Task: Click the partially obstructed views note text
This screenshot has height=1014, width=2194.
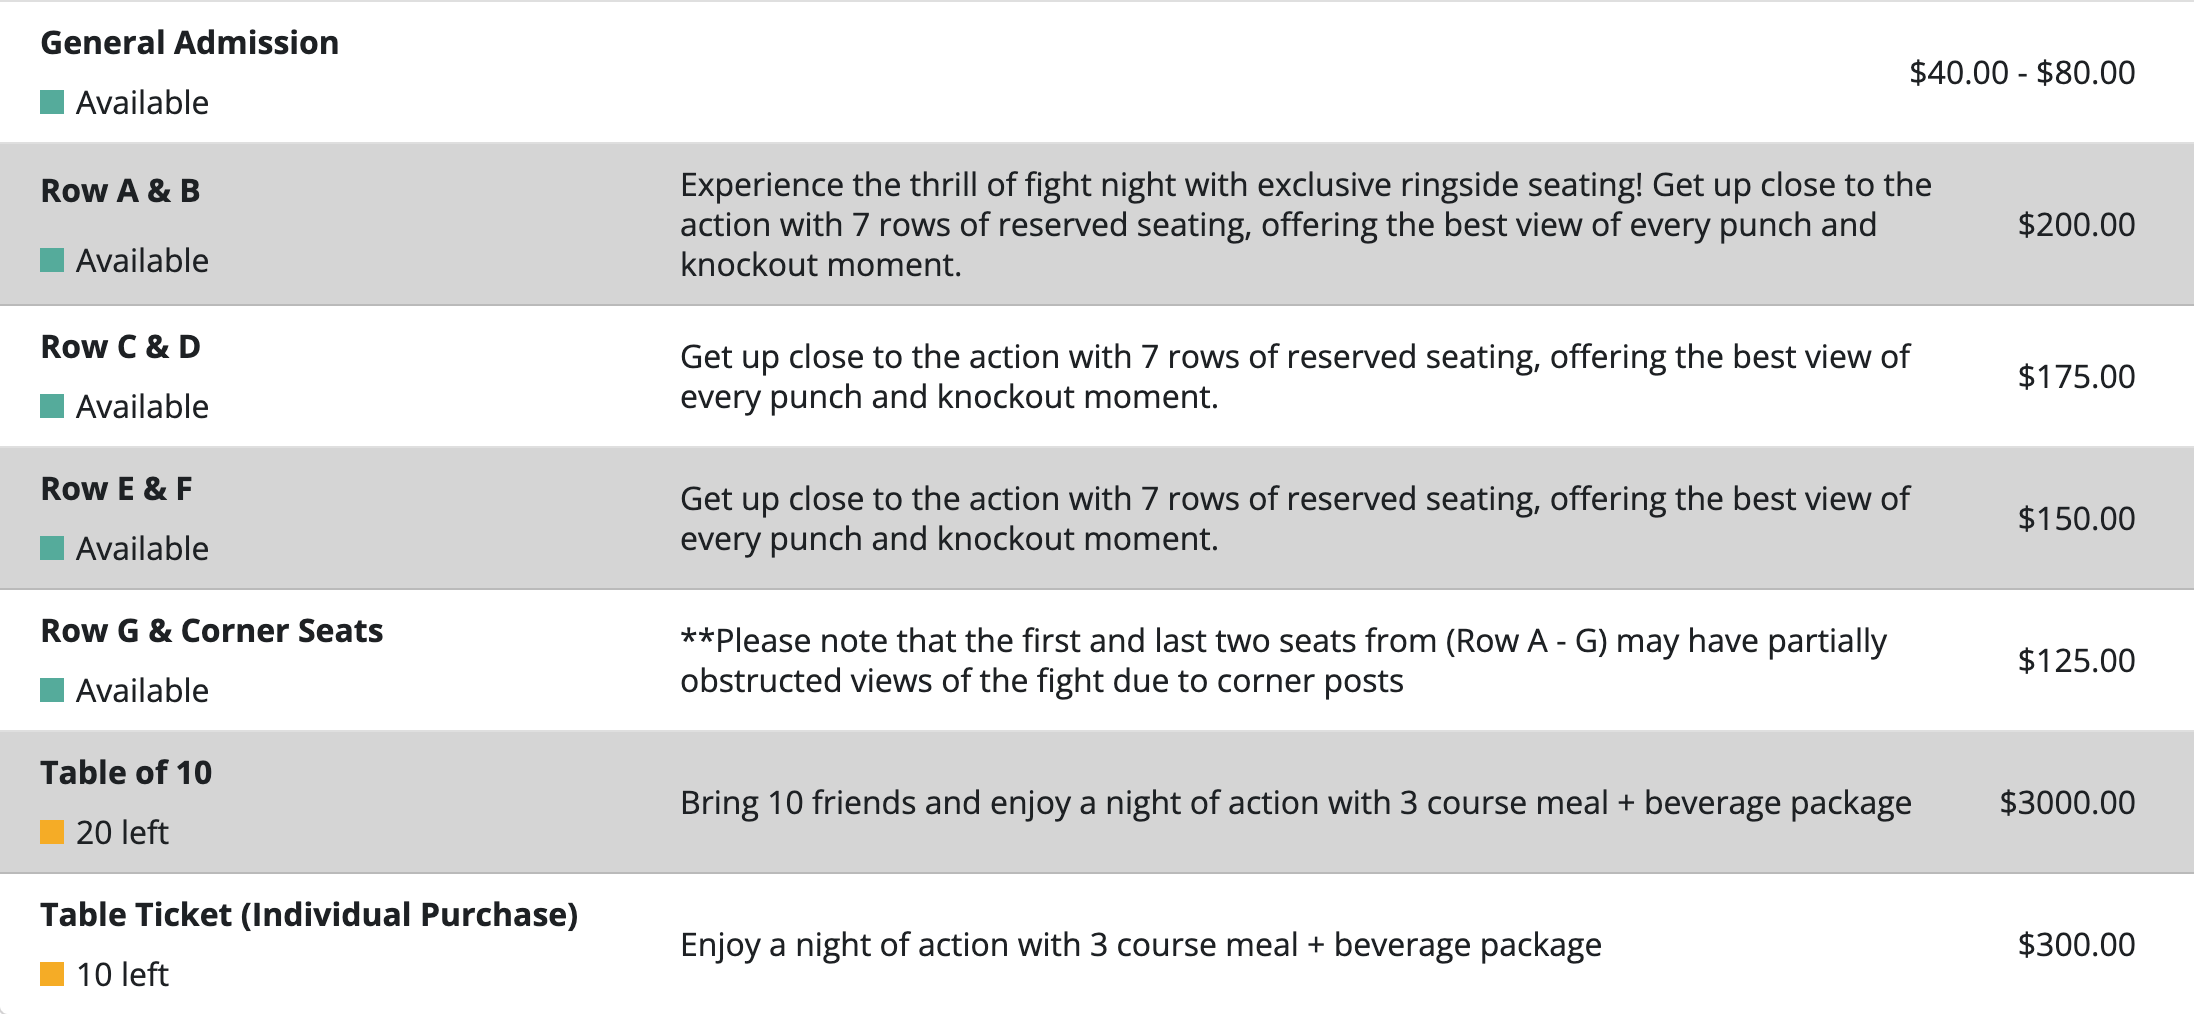Action: click(1283, 661)
